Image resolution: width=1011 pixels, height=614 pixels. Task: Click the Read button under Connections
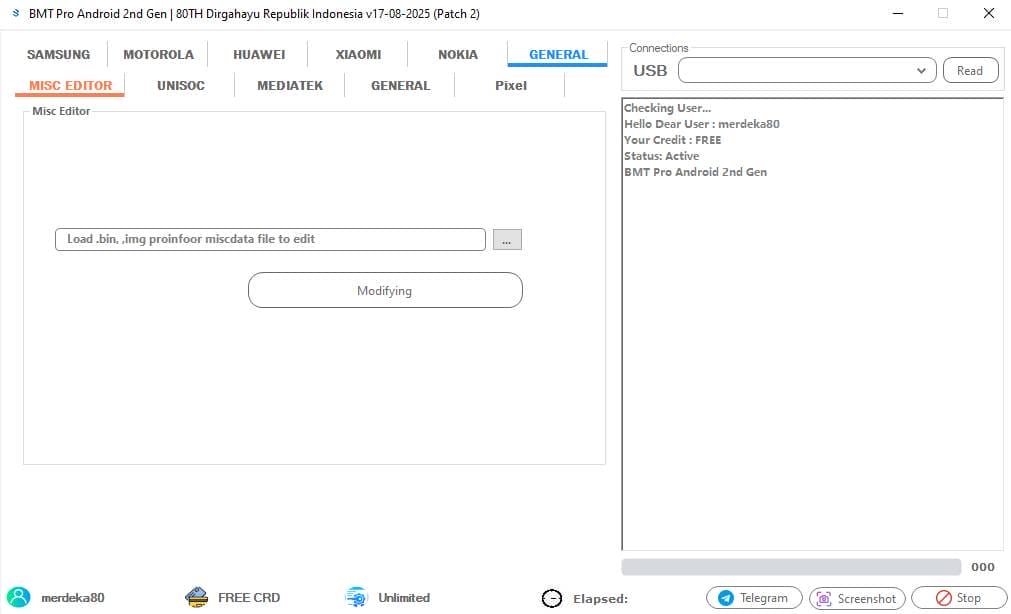click(969, 70)
